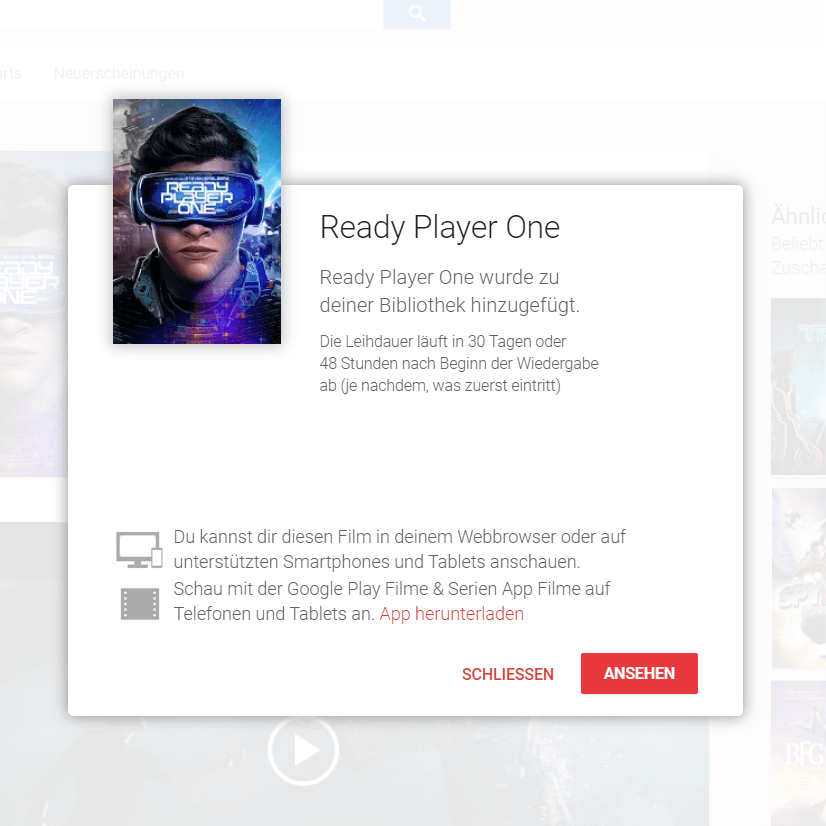Image resolution: width=826 pixels, height=826 pixels.
Task: Click the ANSEHEN button to watch
Action: point(639,673)
